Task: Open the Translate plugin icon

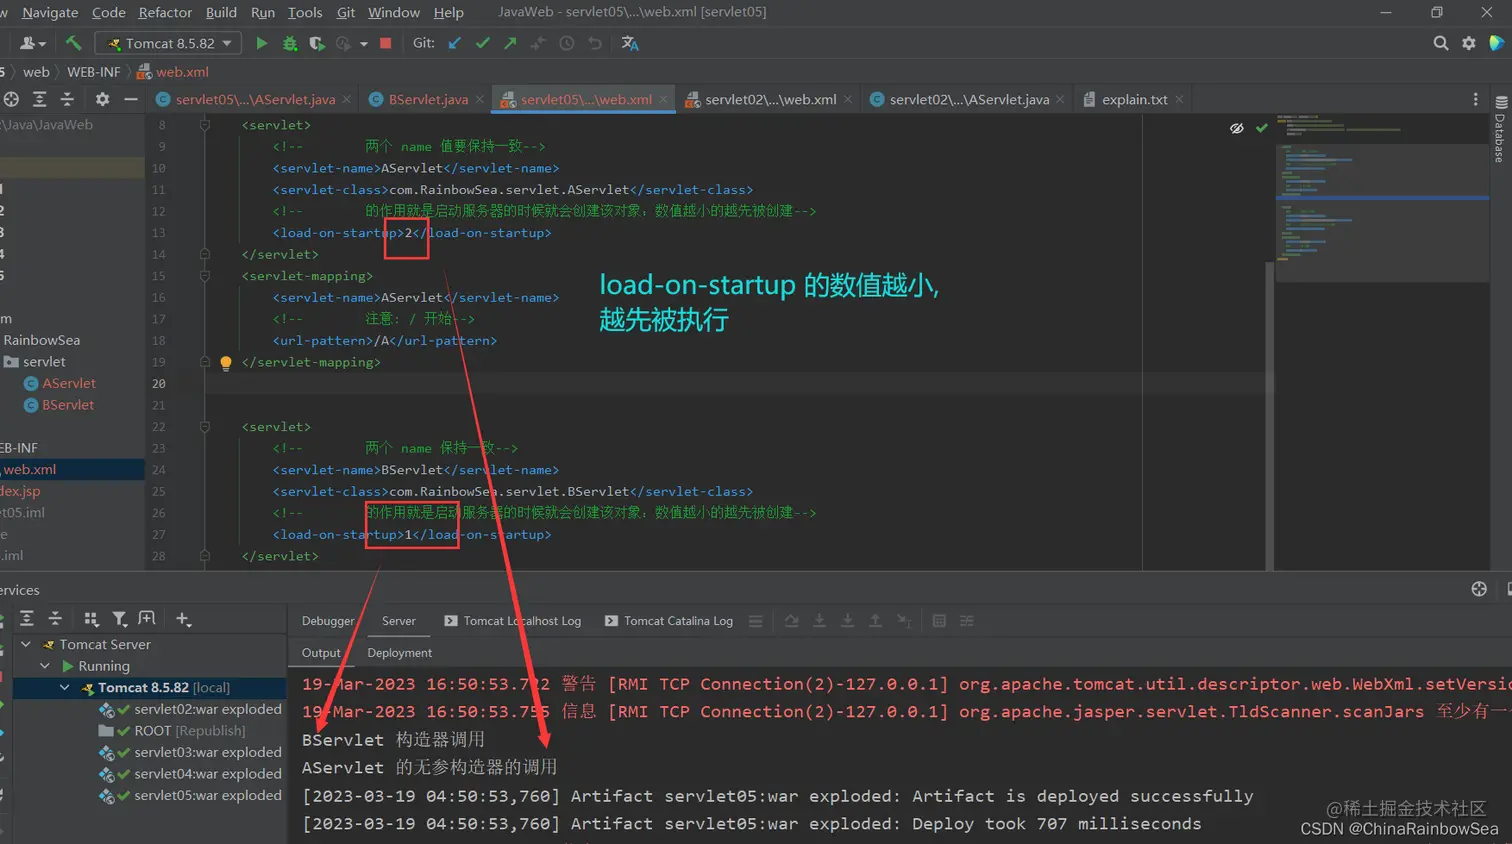Action: point(630,43)
